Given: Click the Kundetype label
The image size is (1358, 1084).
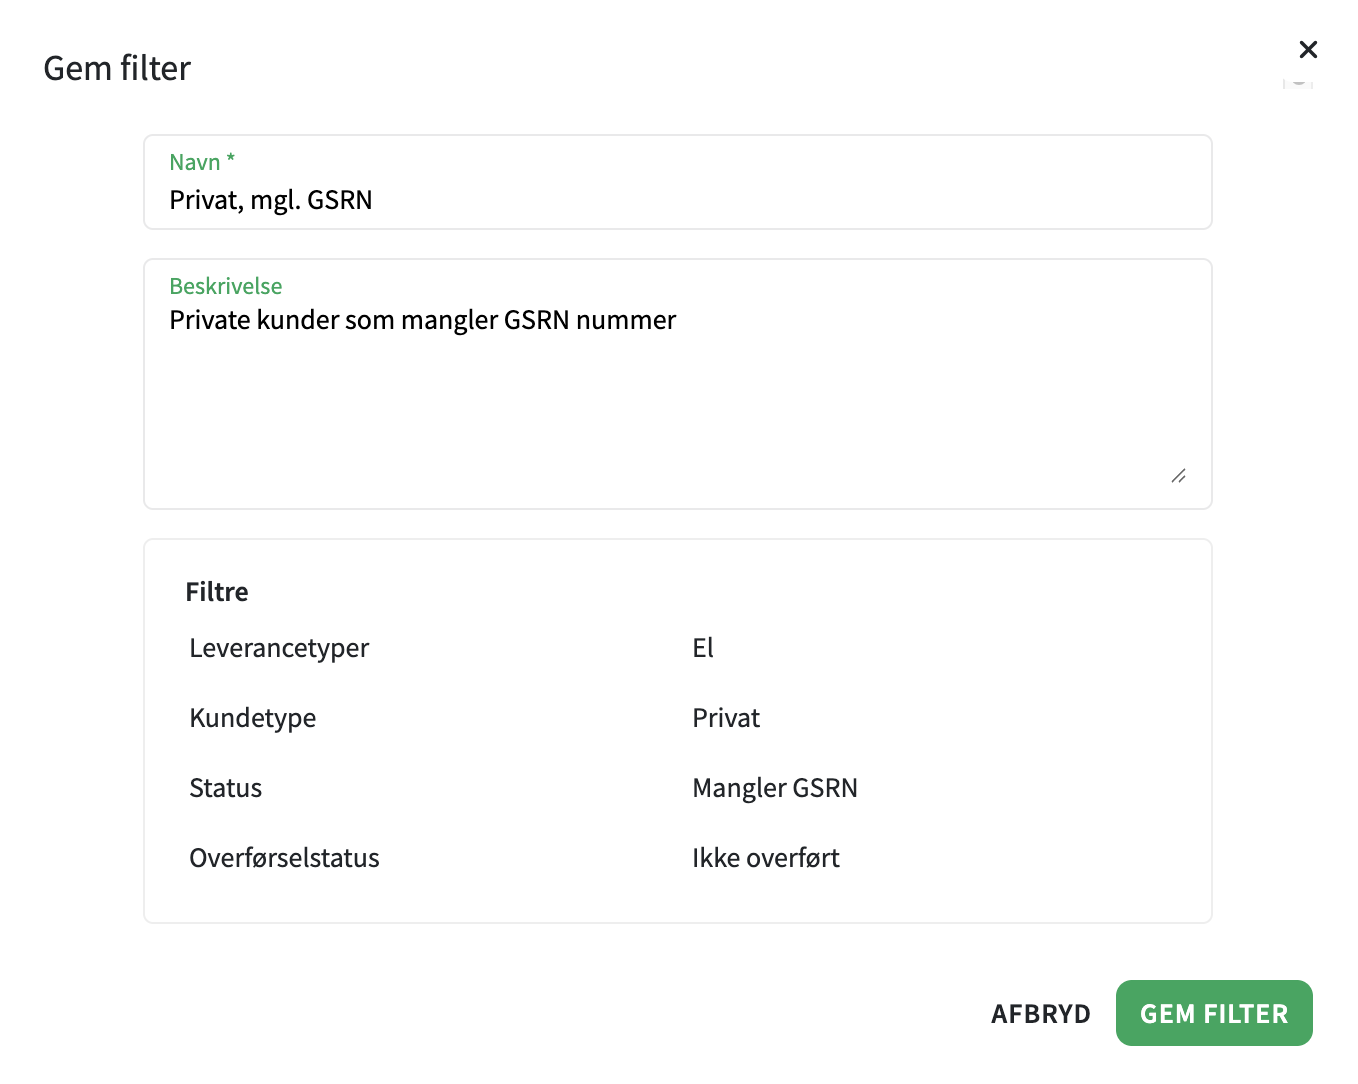Looking at the screenshot, I should click(252, 718).
